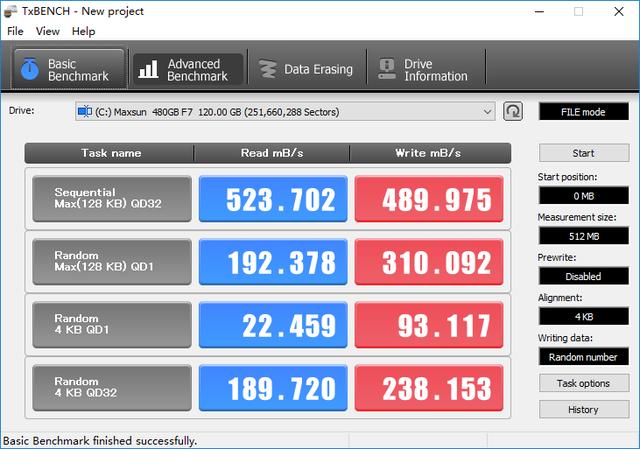The height and width of the screenshot is (449, 640).
Task: Click the Writing data: label
Action: 565,338
